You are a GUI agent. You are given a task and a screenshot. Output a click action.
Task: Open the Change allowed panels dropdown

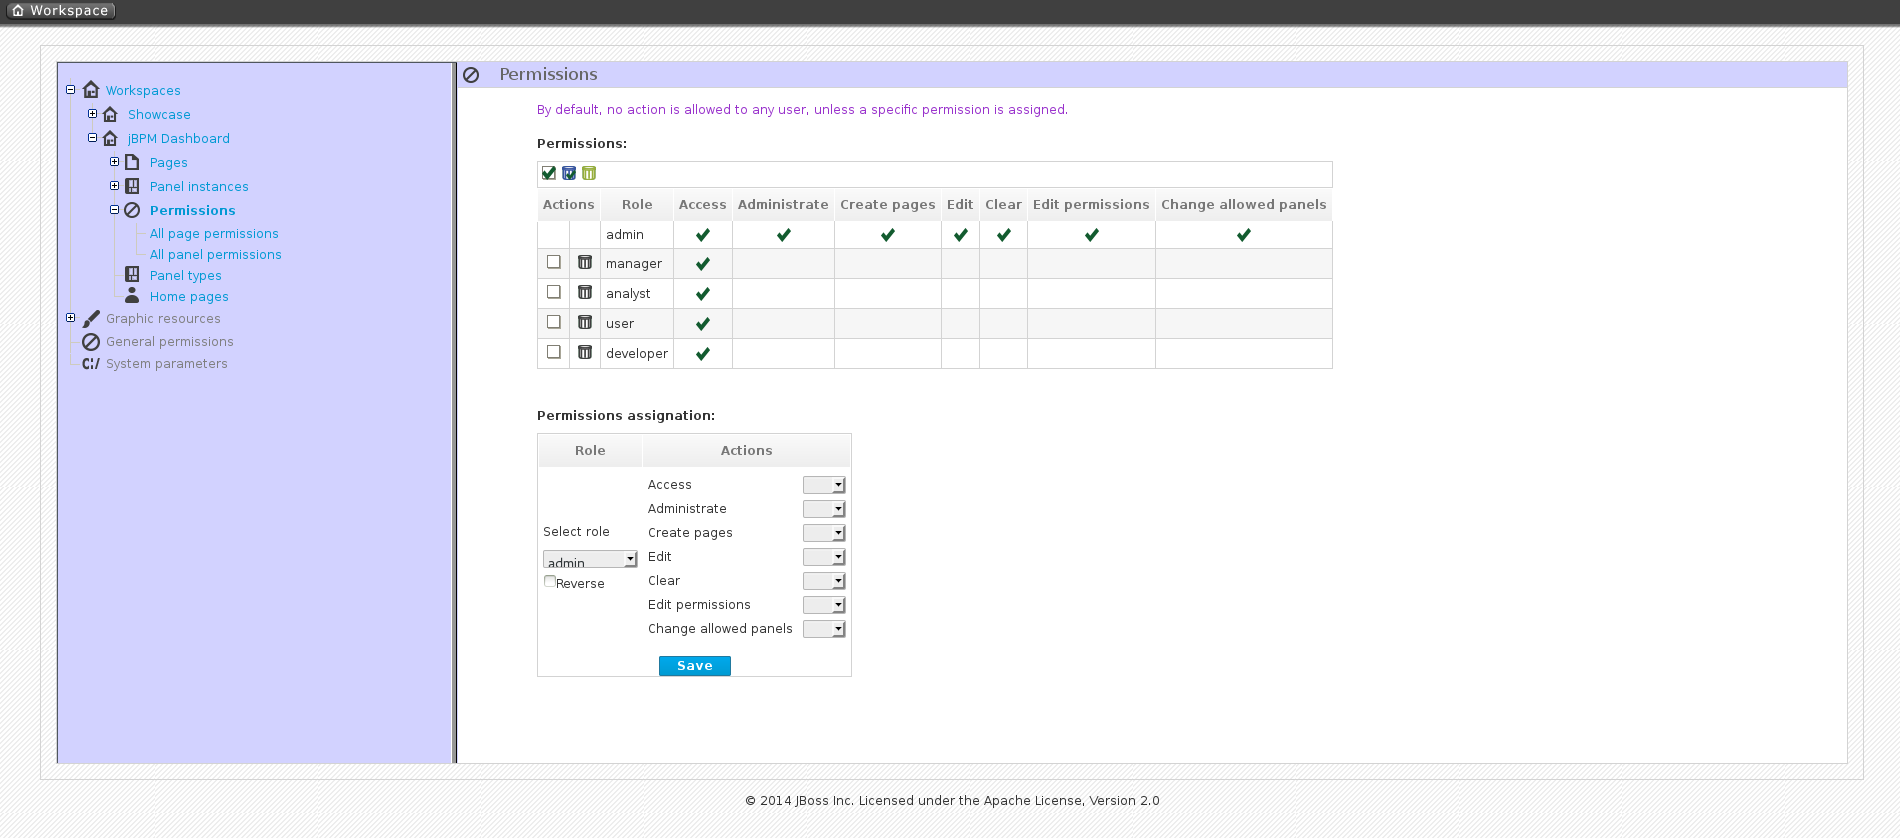pos(824,629)
